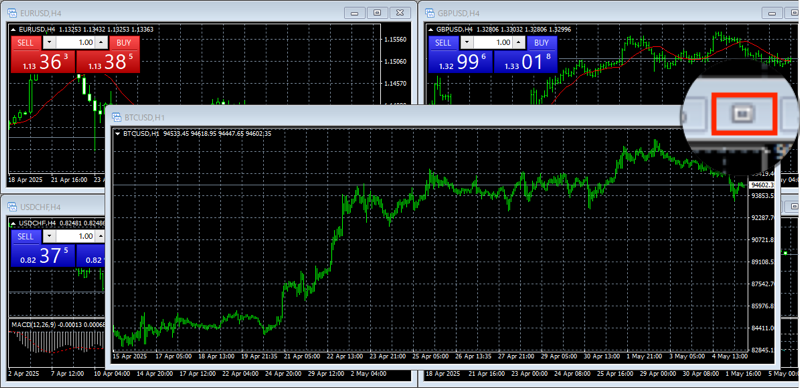Click the GBPUSD volume input field

coord(493,42)
